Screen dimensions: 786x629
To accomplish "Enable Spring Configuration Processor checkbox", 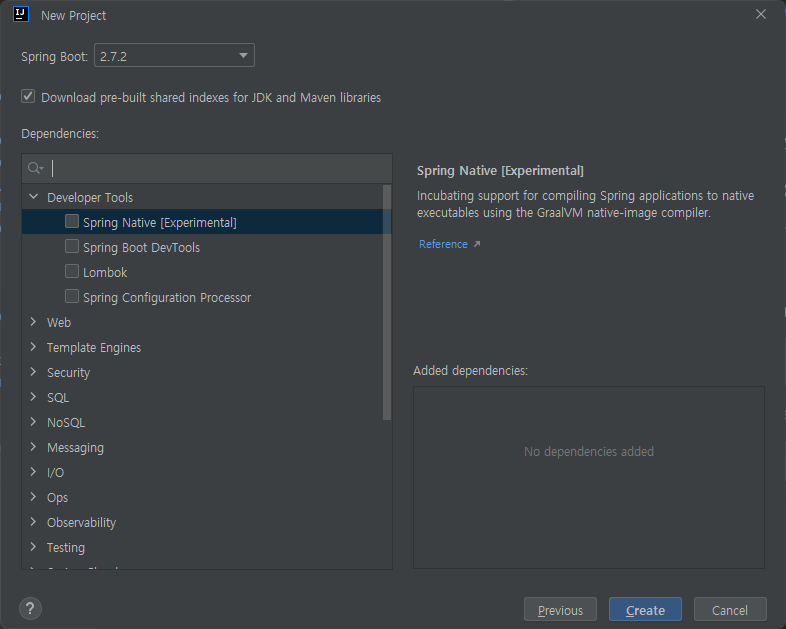I will (72, 296).
